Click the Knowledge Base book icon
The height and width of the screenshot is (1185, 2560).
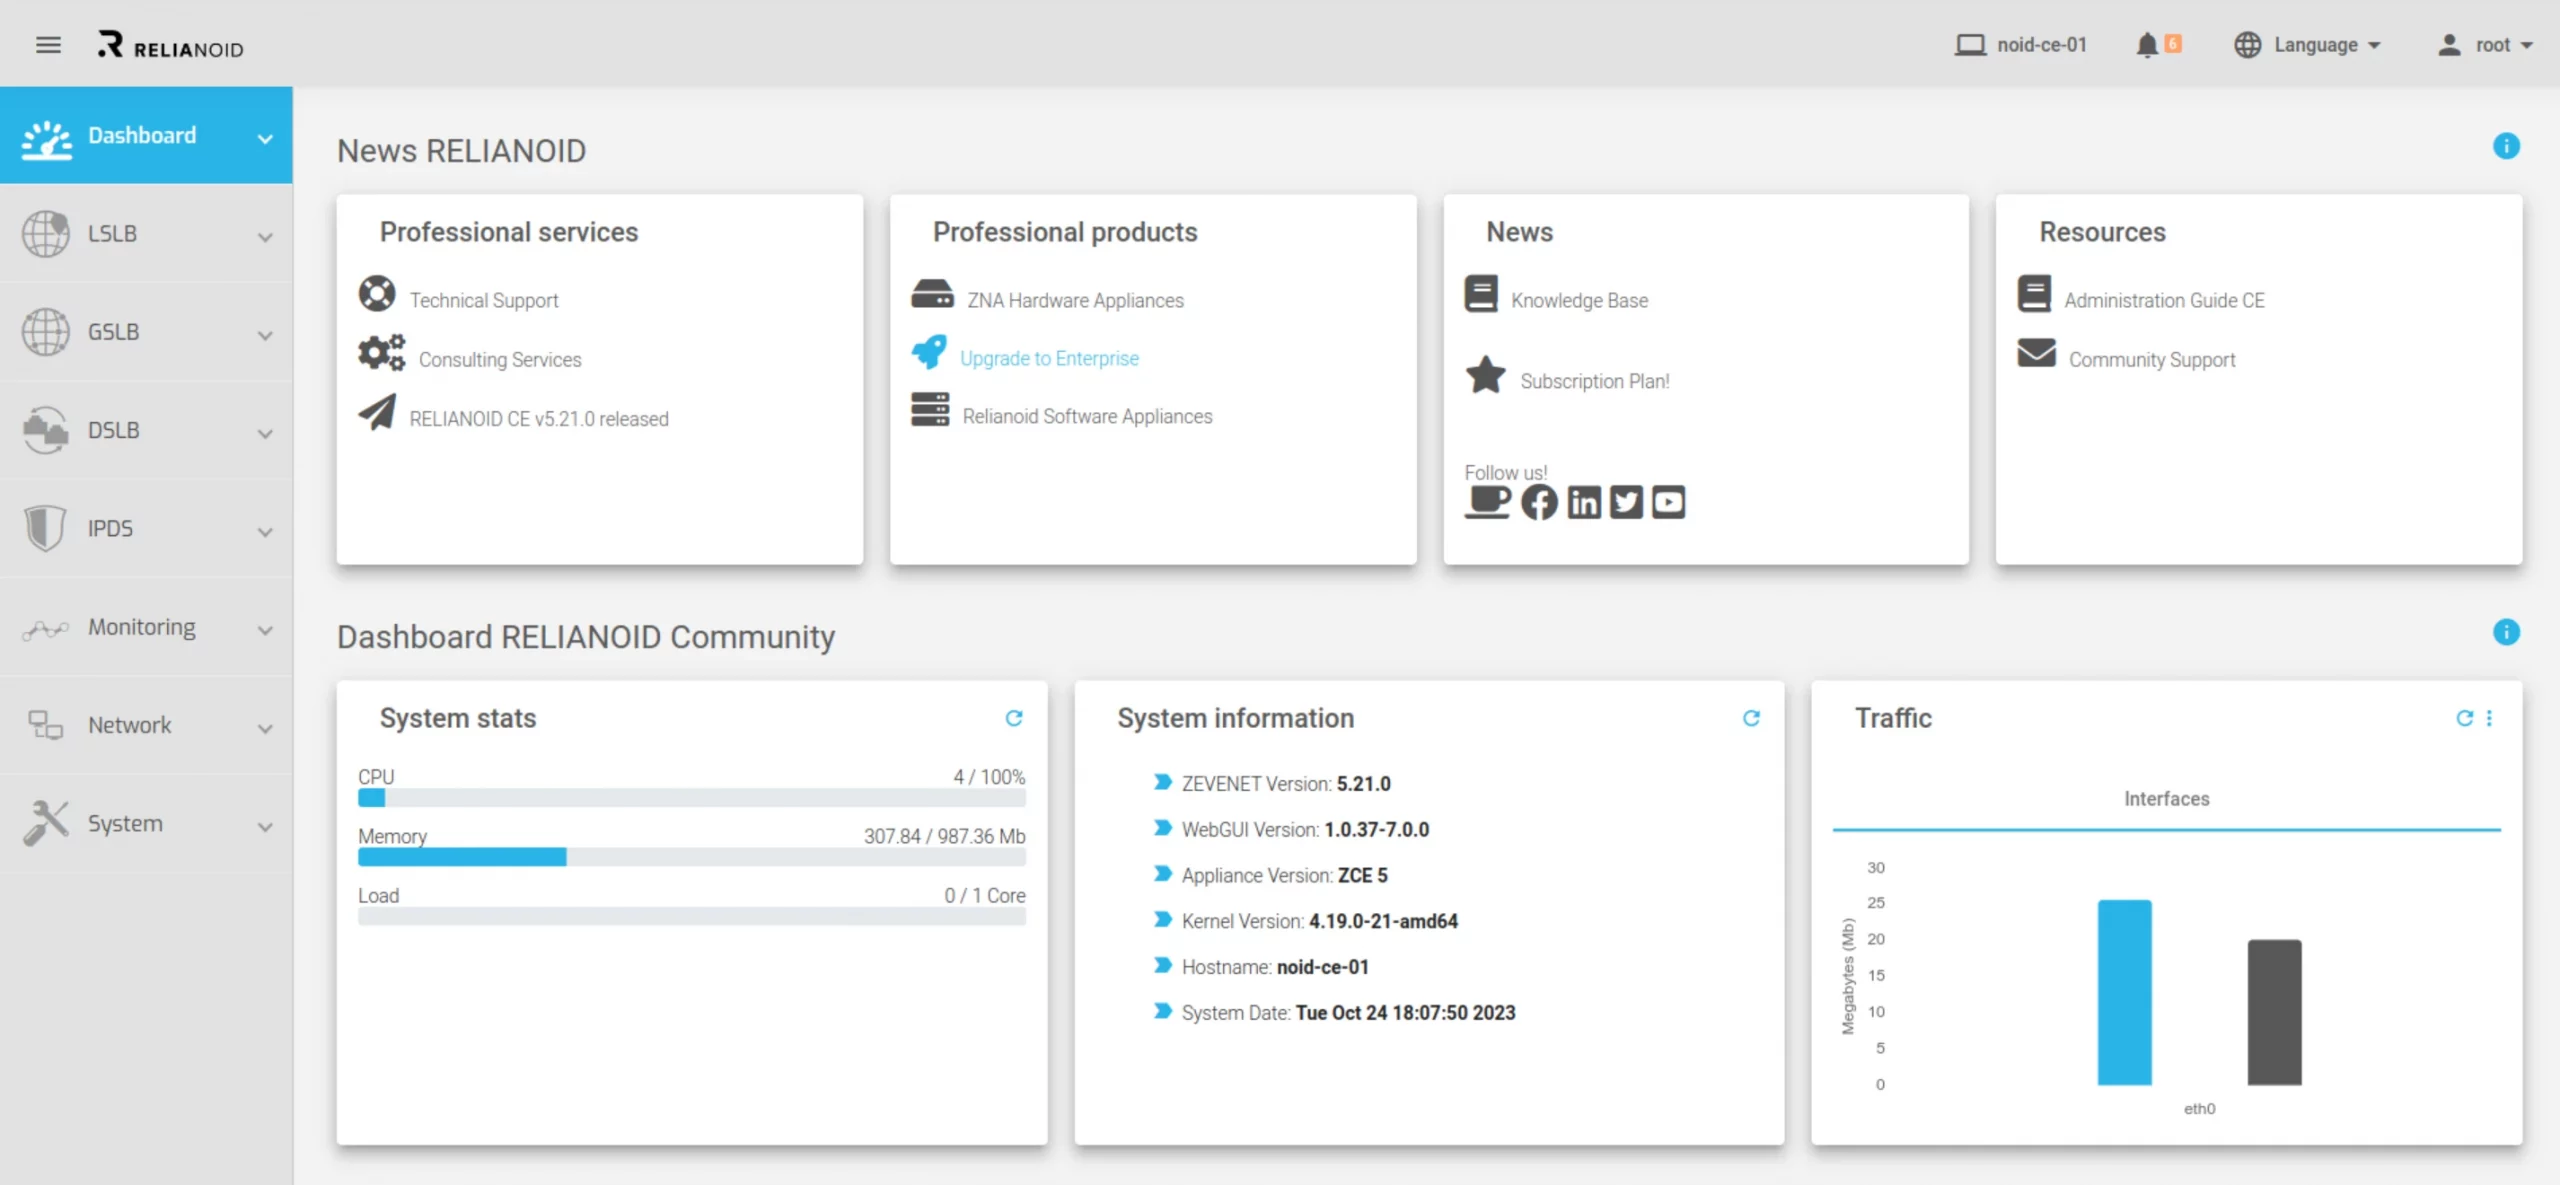(x=1481, y=294)
